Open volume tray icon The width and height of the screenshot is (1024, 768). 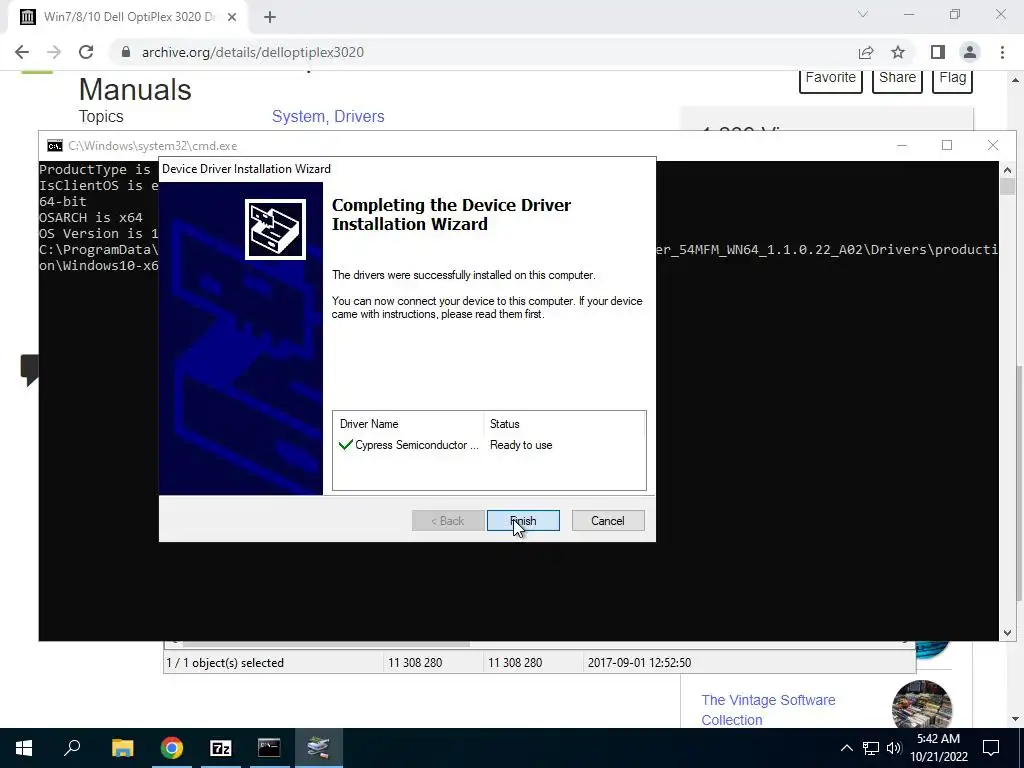(894, 748)
